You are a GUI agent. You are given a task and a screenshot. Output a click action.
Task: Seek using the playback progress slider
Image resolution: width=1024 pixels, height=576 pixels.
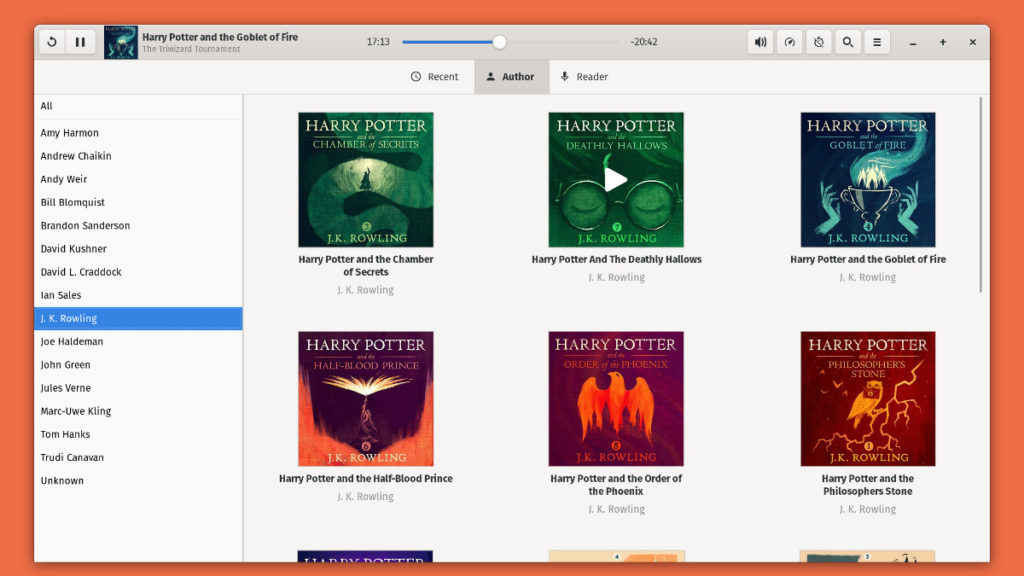(x=498, y=41)
